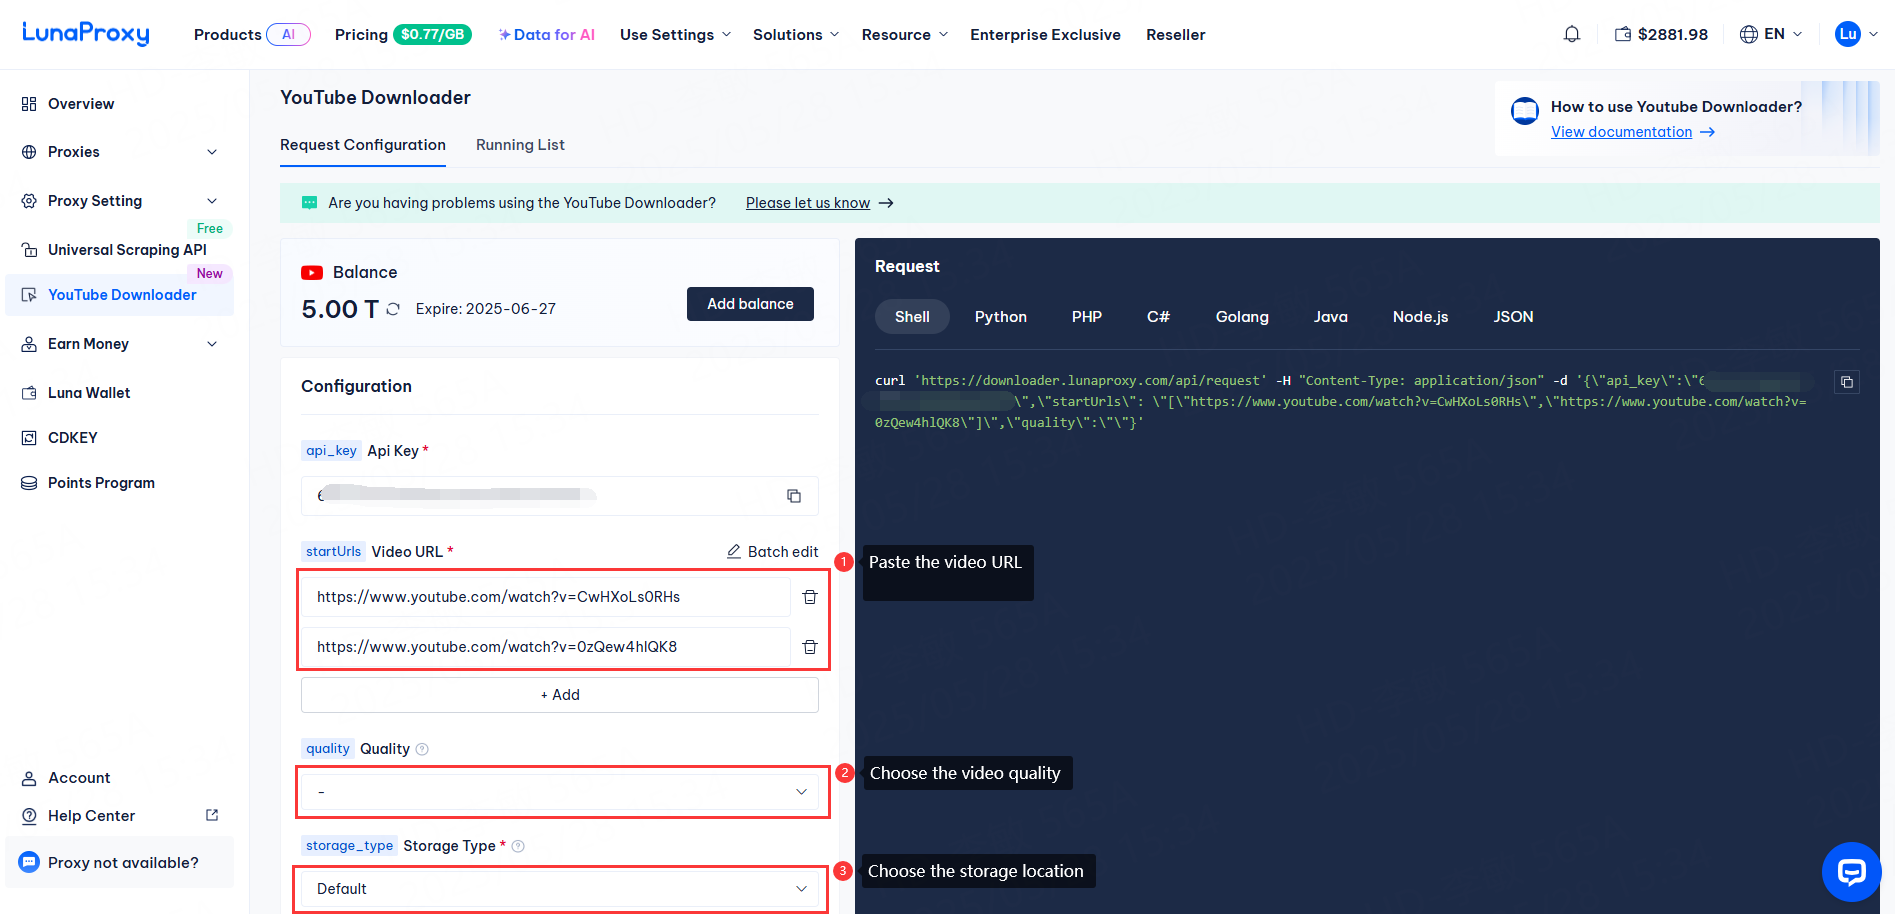This screenshot has width=1895, height=914.
Task: Refresh the balance amount
Action: [x=393, y=309]
